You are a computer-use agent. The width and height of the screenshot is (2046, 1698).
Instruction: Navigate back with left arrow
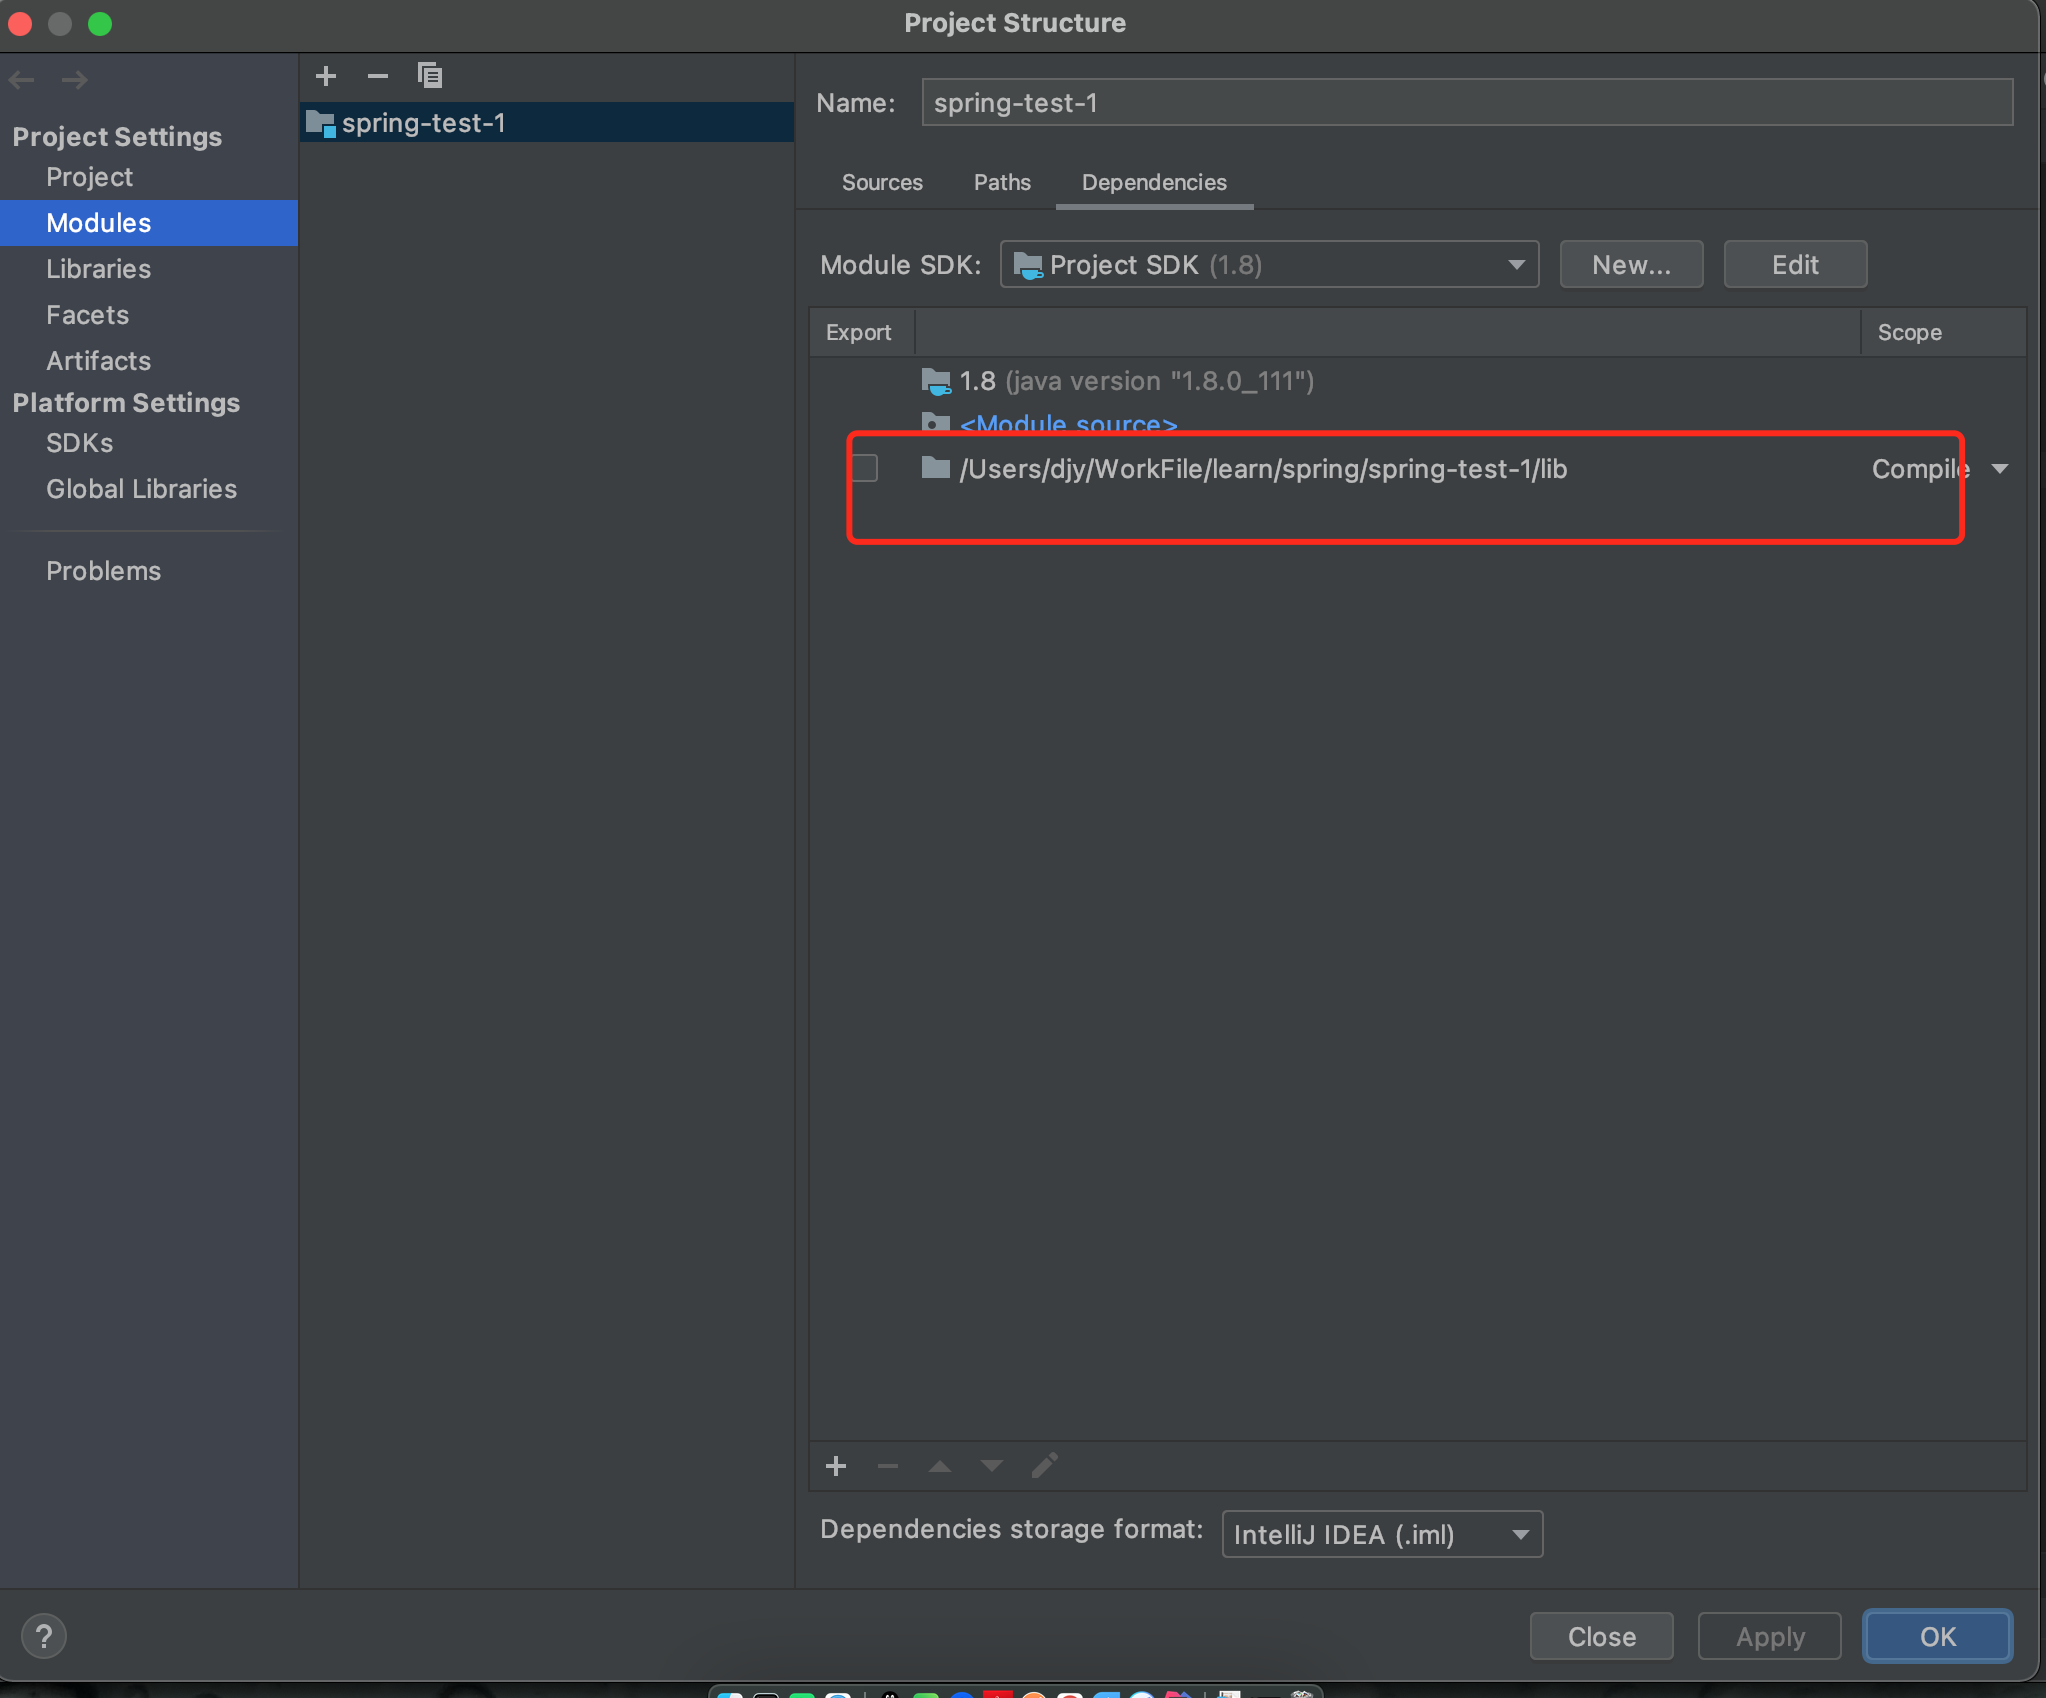pyautogui.click(x=22, y=80)
